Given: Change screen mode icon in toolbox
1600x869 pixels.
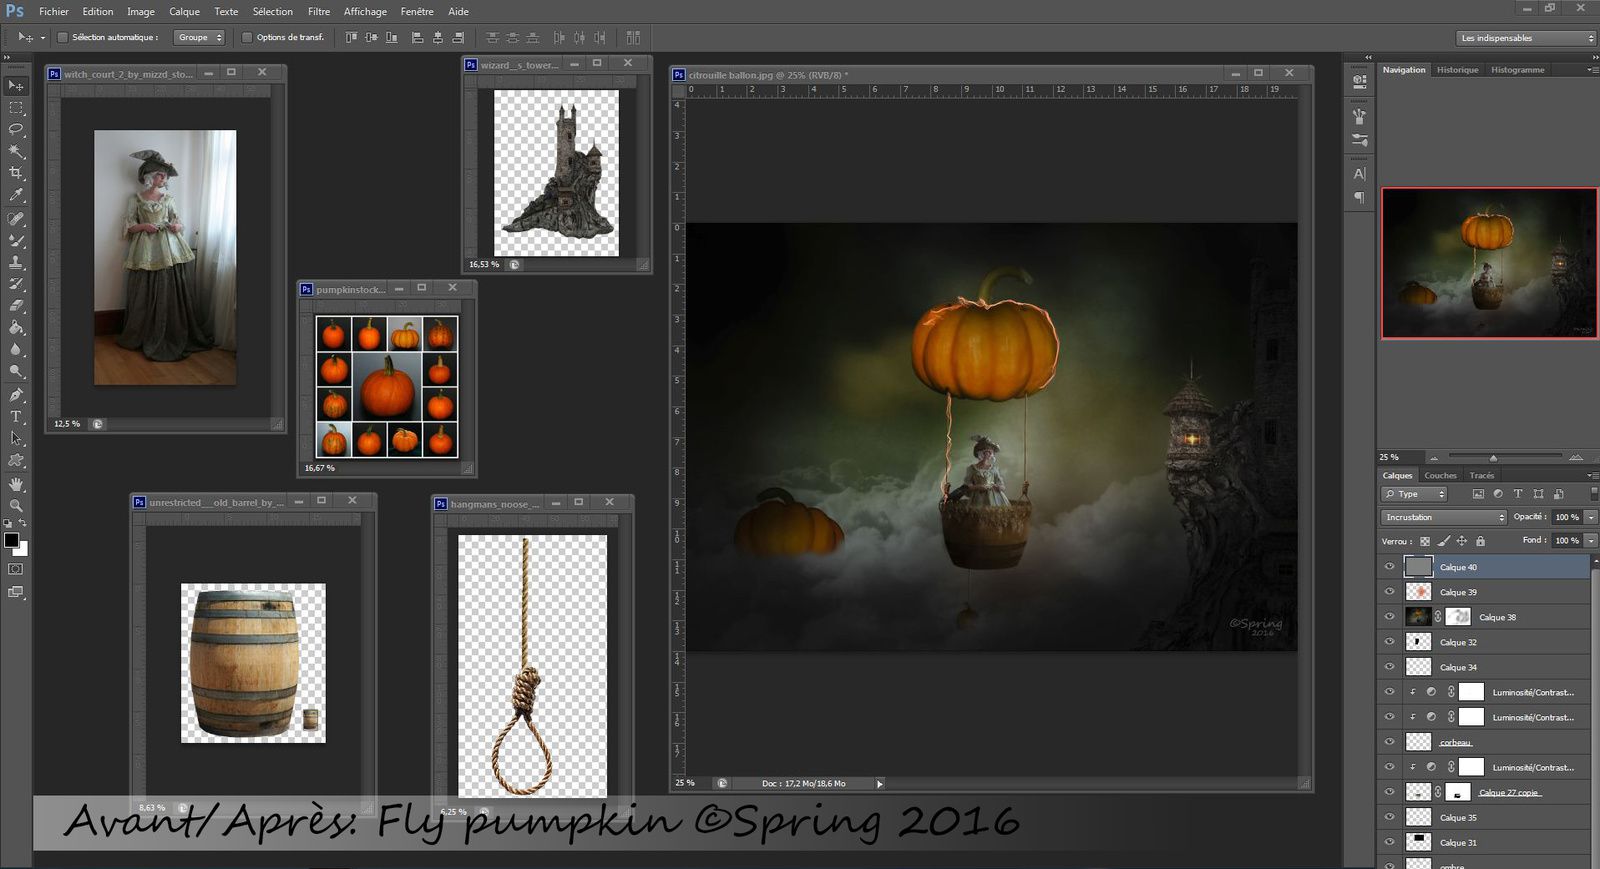Looking at the screenshot, I should (x=16, y=592).
